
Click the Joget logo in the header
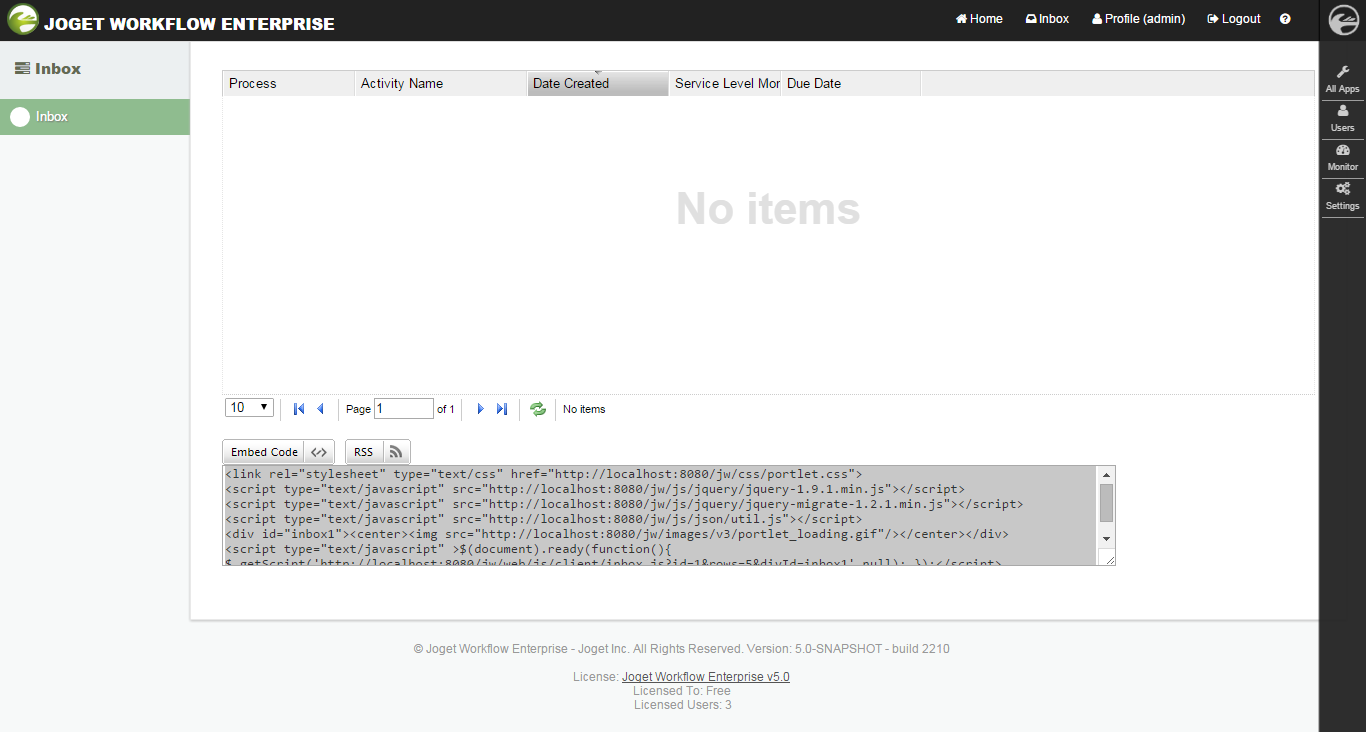pyautogui.click(x=23, y=19)
